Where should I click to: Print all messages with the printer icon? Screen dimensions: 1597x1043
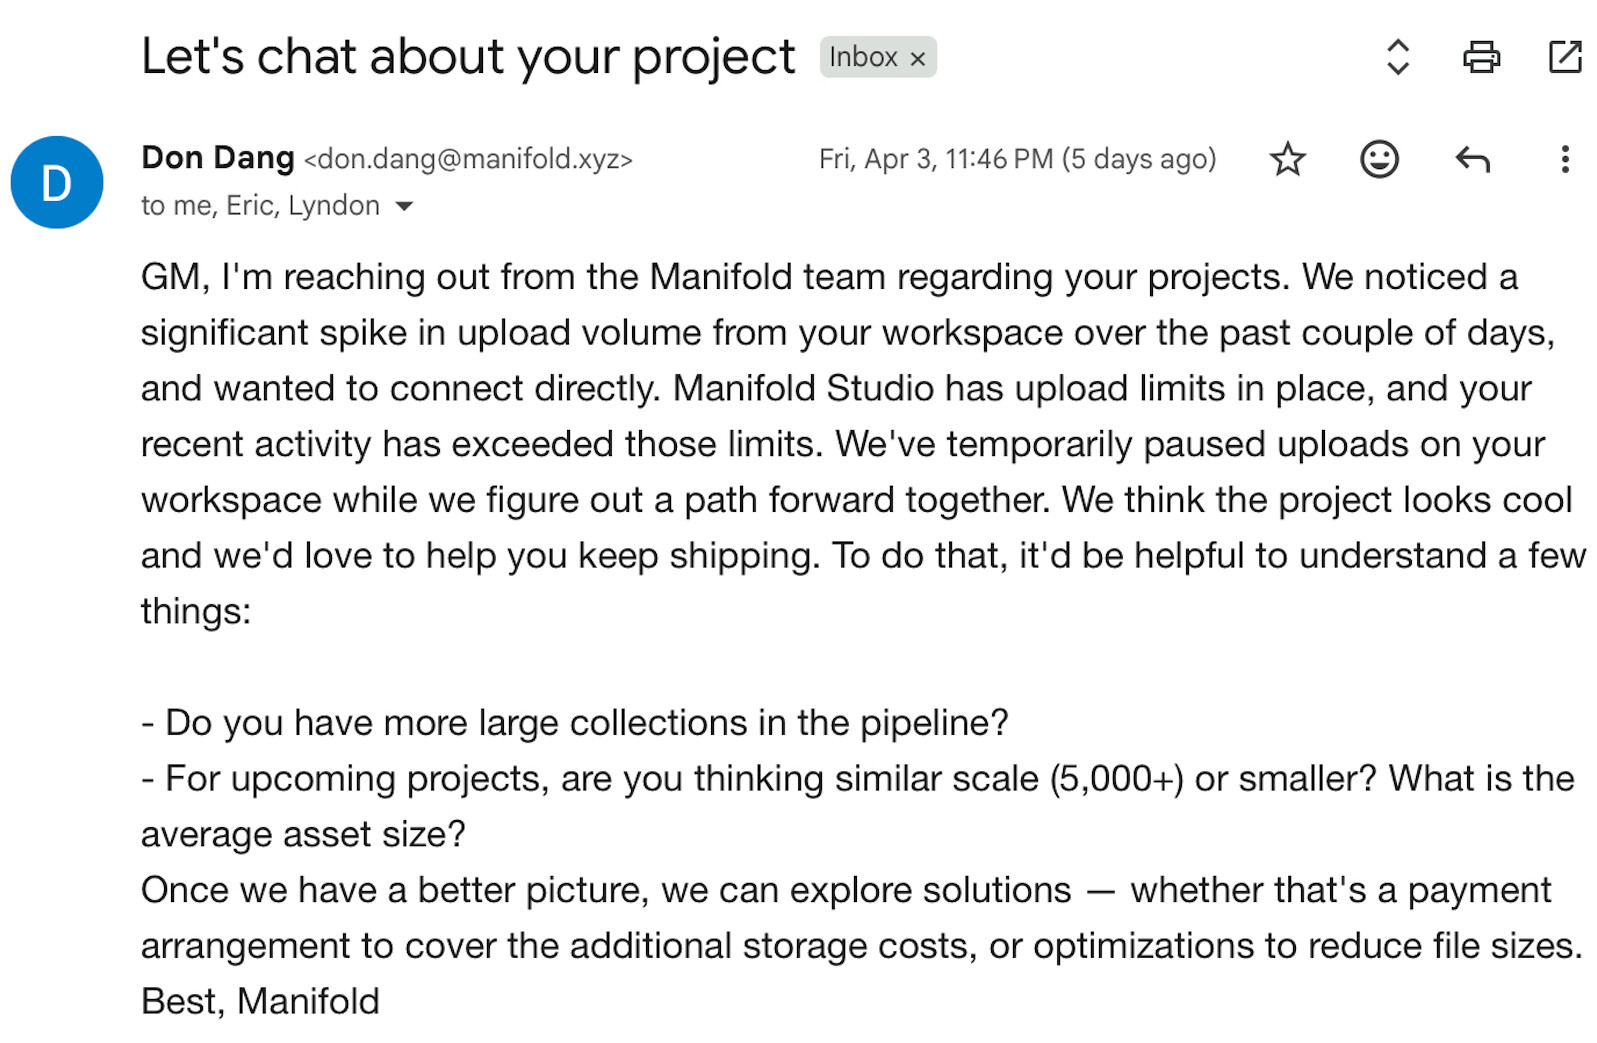1480,57
